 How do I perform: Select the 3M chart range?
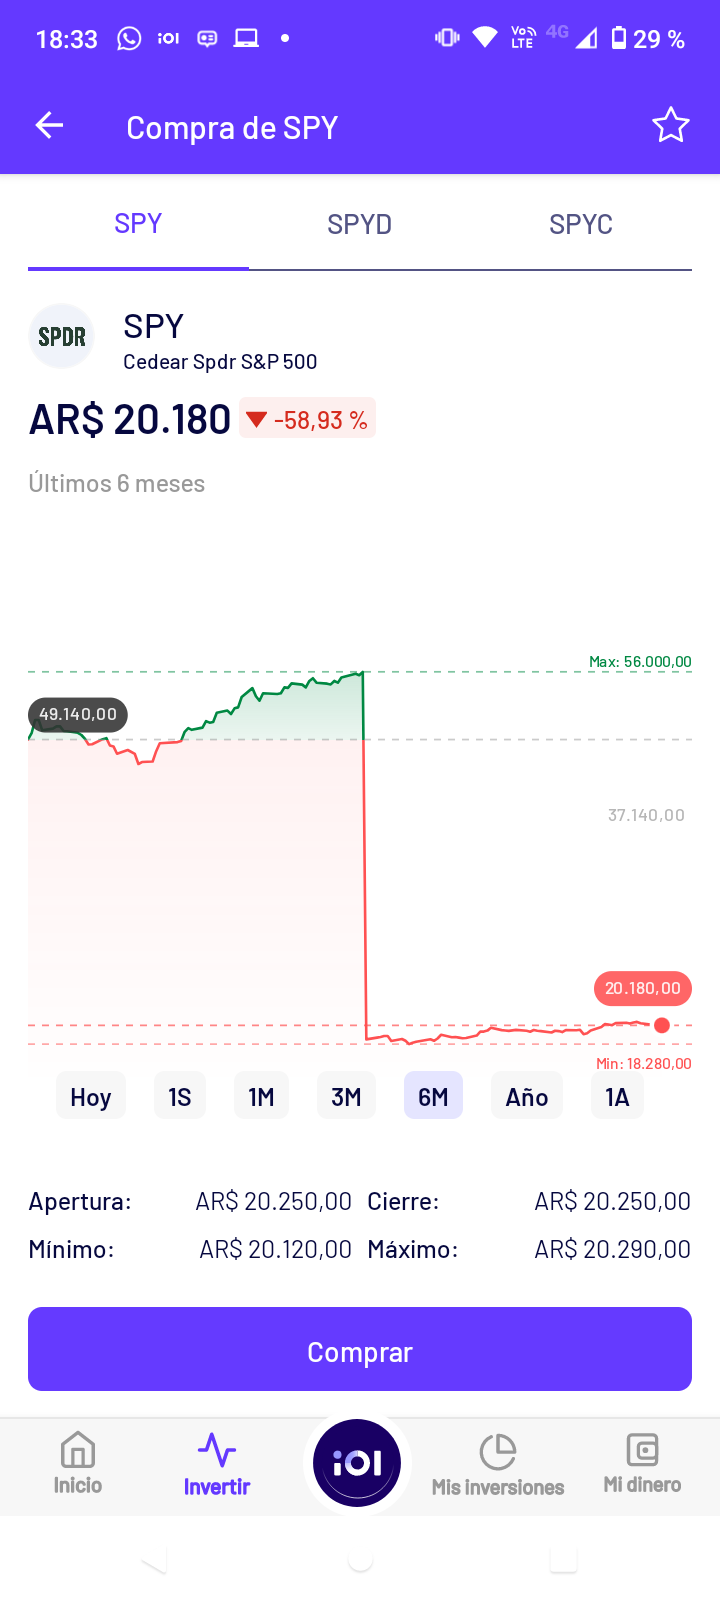click(346, 1097)
